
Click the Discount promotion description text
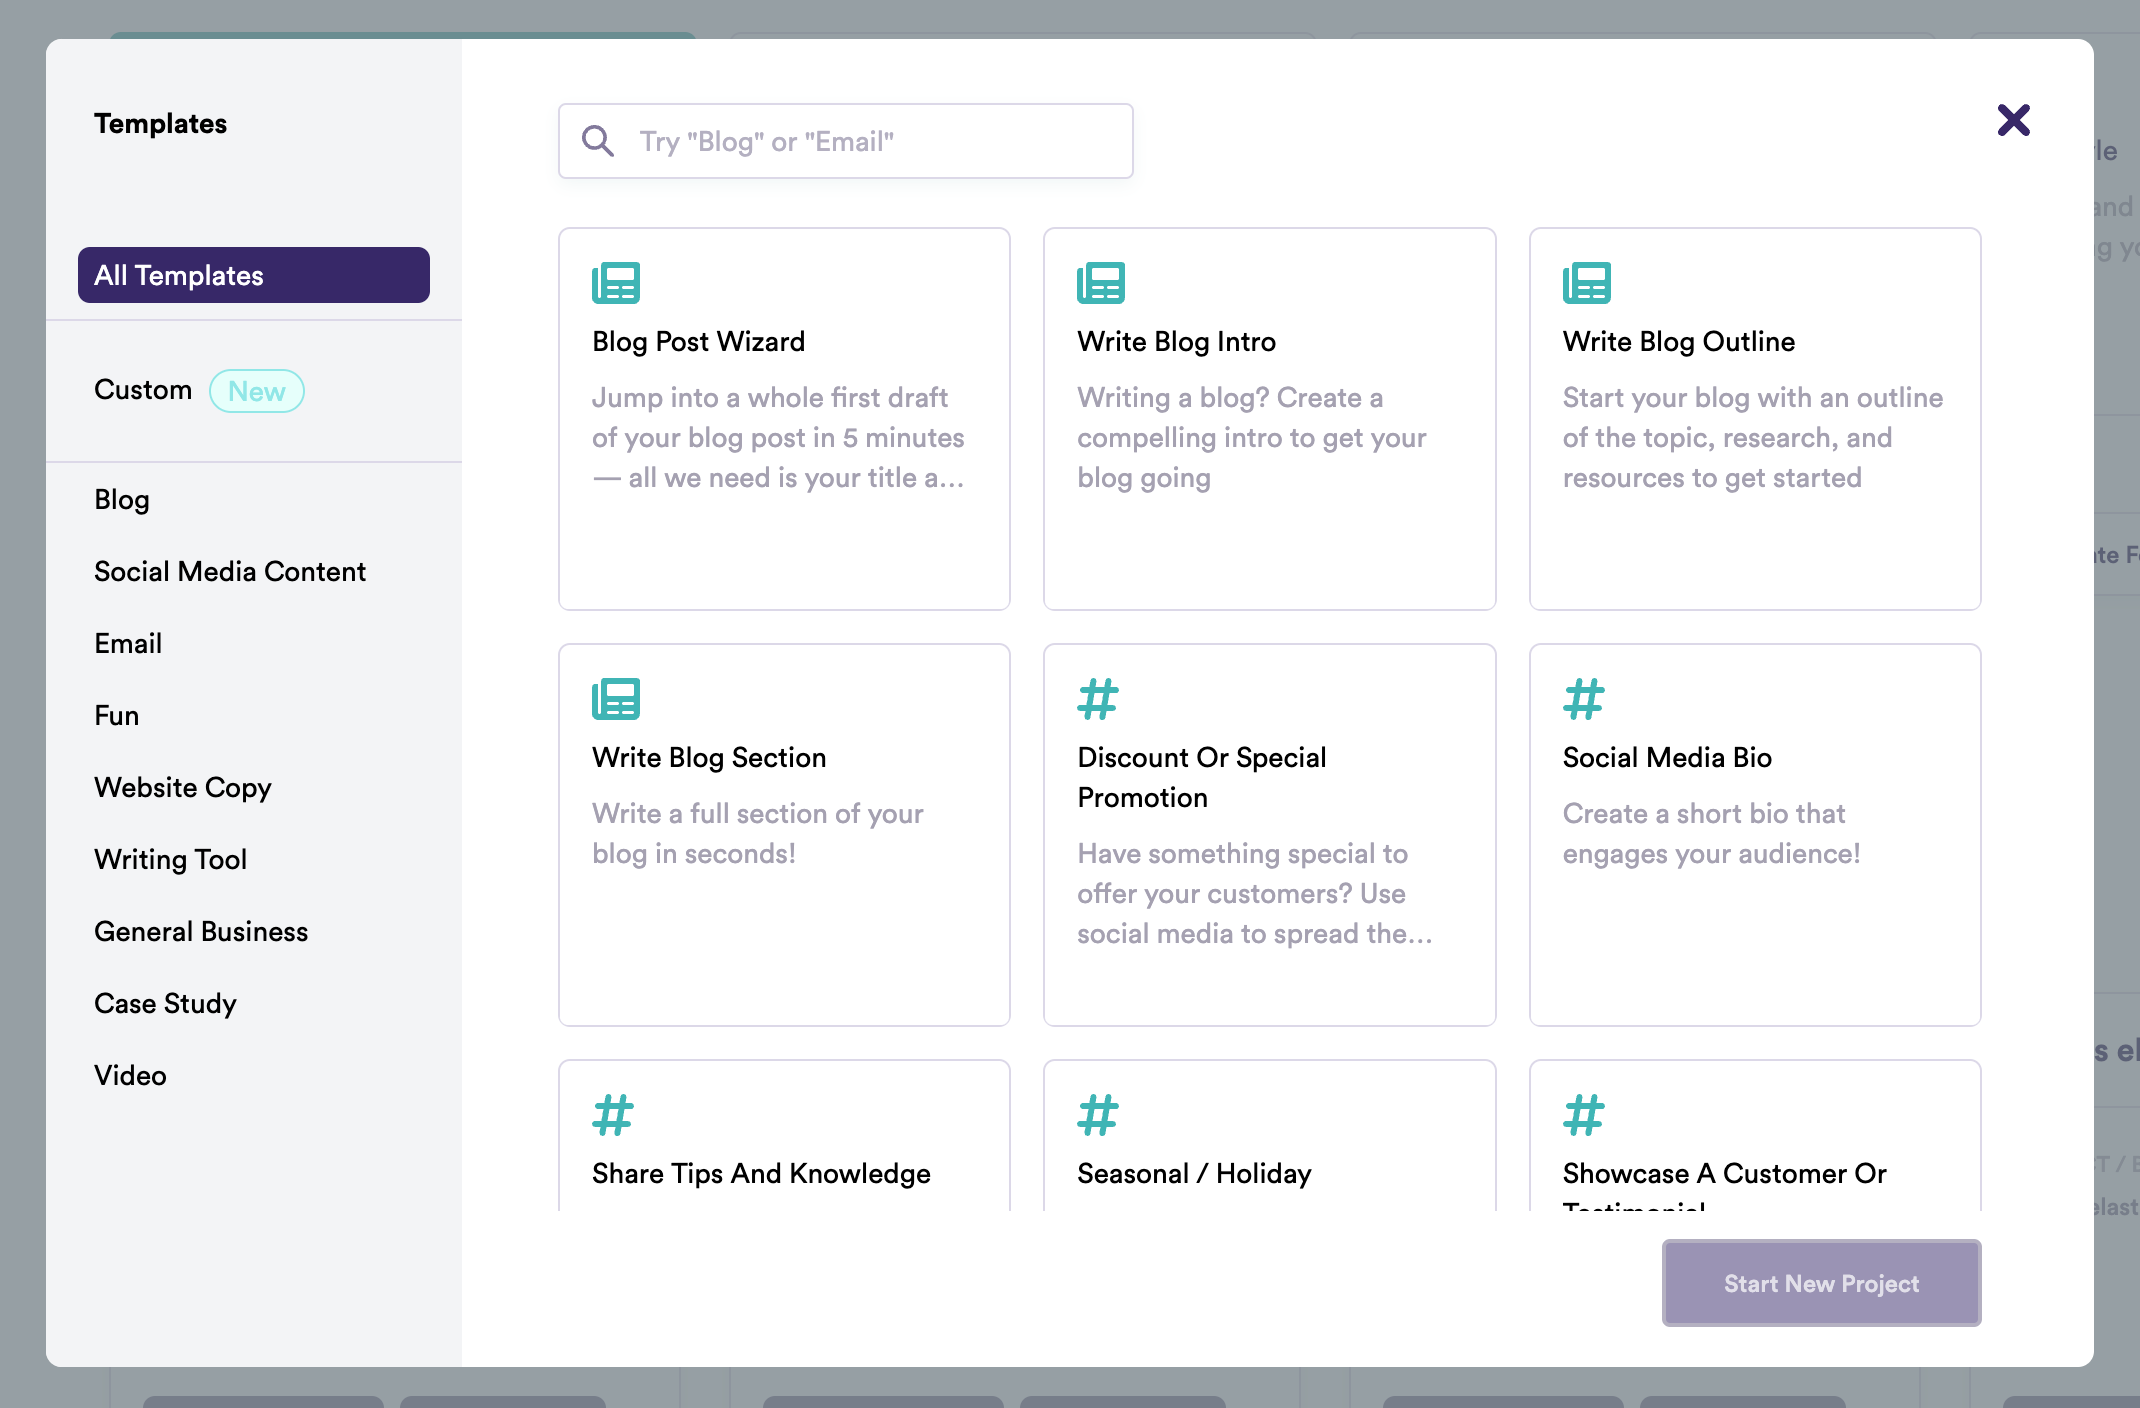point(1255,893)
